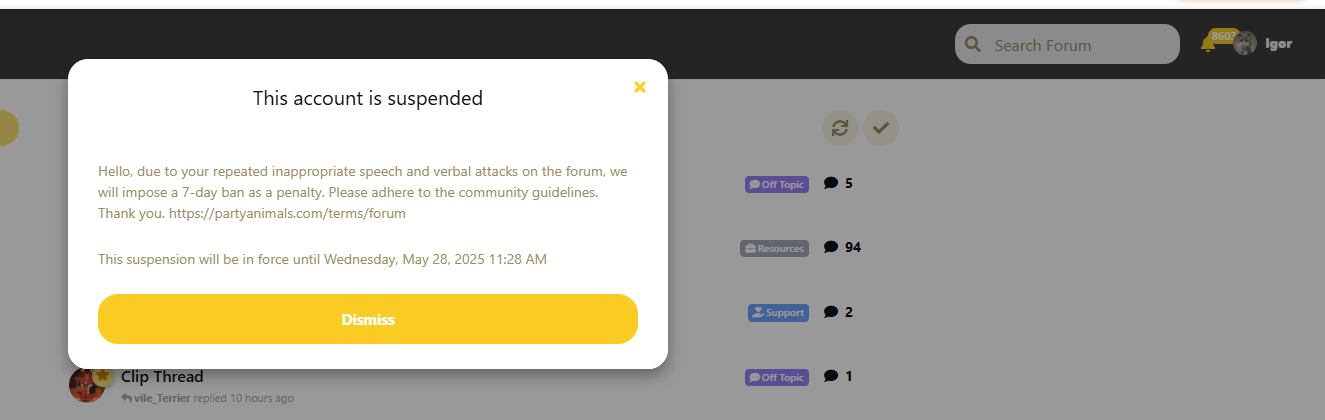Image resolution: width=1325 pixels, height=420 pixels.
Task: Open the Off Topic tag with 5 replies
Action: [x=777, y=184]
